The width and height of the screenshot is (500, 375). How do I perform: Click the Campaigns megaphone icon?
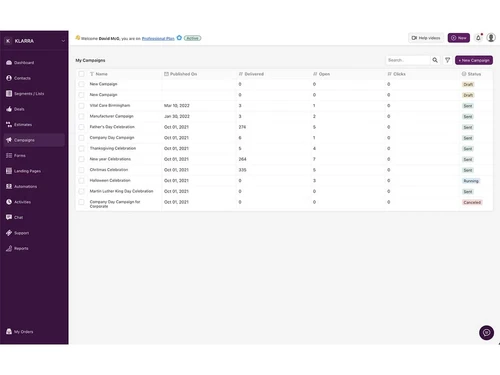(x=9, y=140)
